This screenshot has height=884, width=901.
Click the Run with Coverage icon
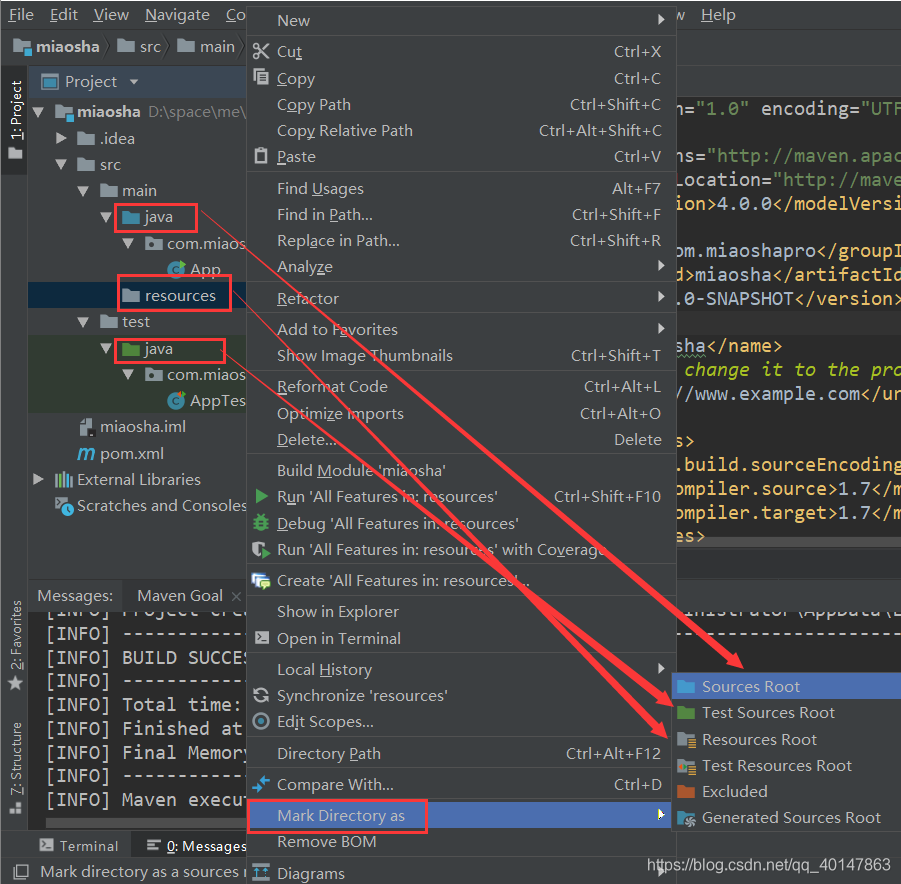pyautogui.click(x=261, y=549)
